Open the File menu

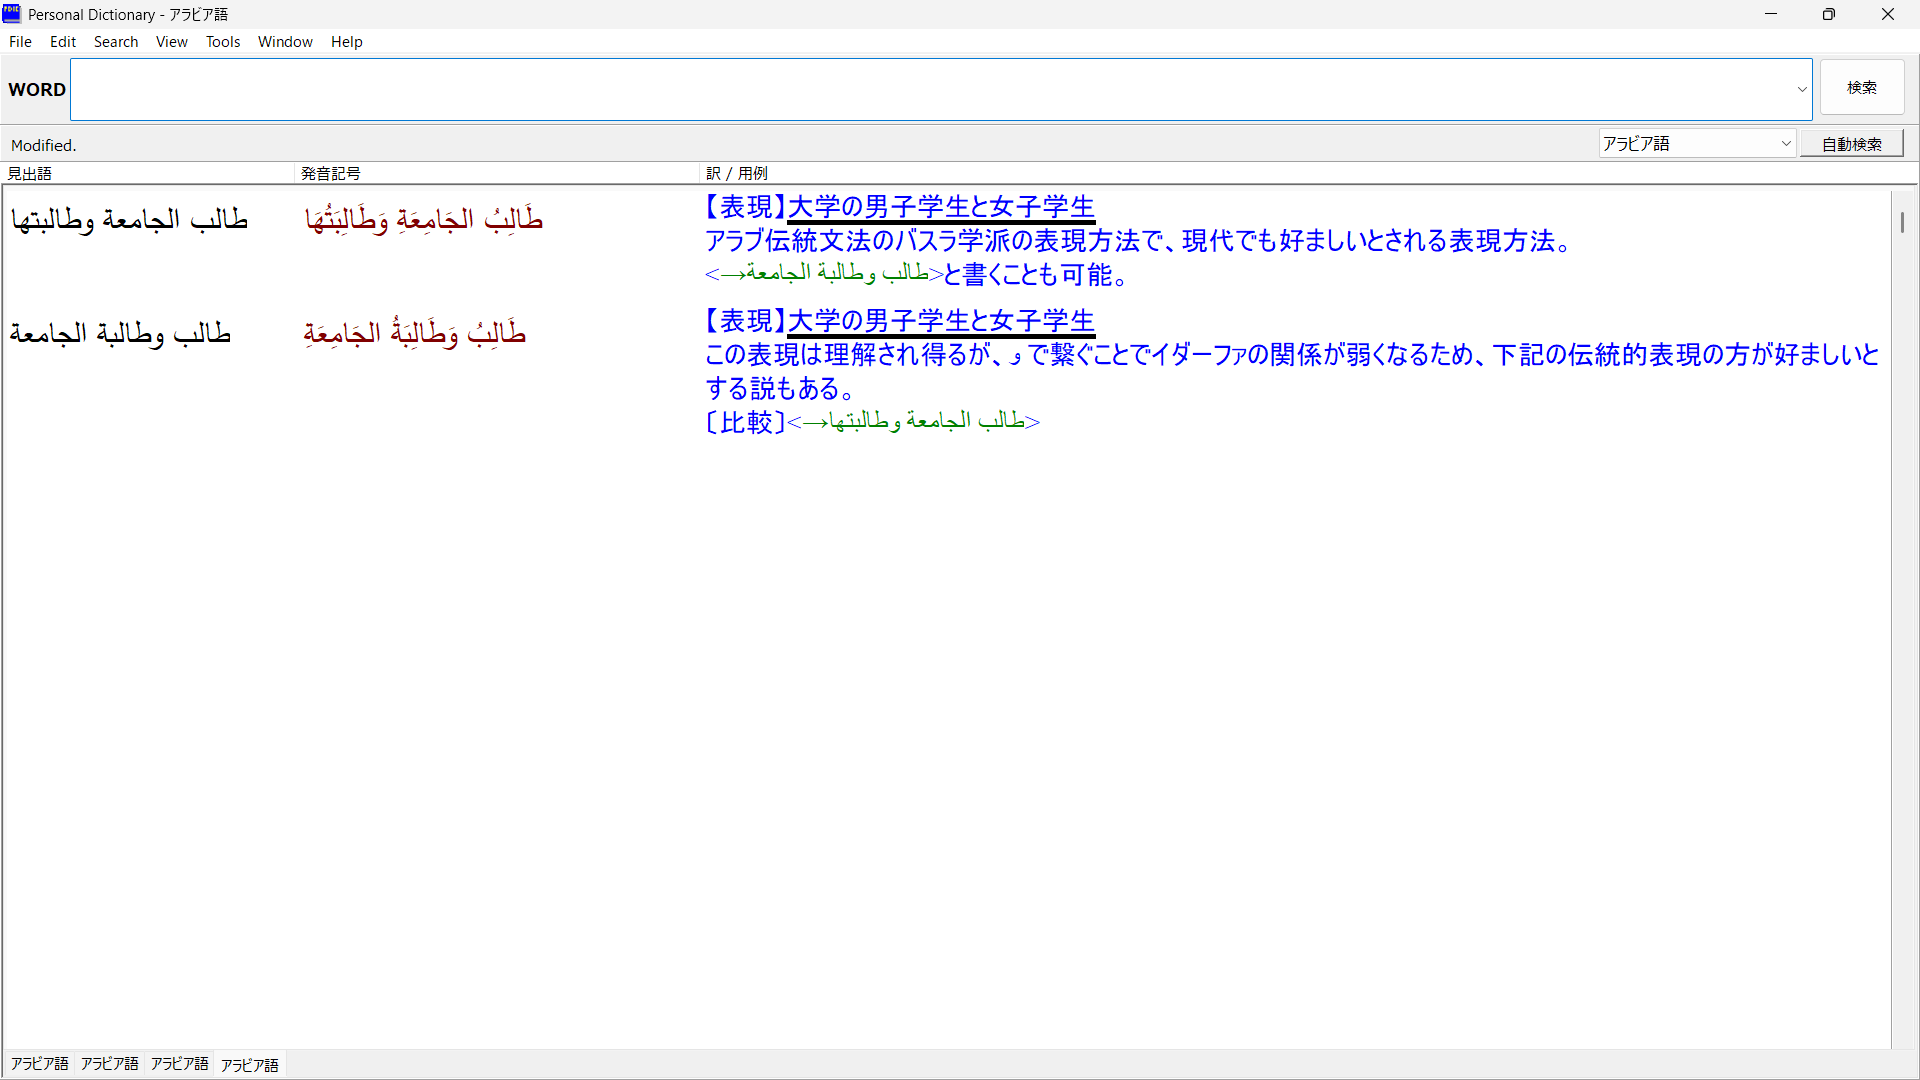click(x=20, y=42)
